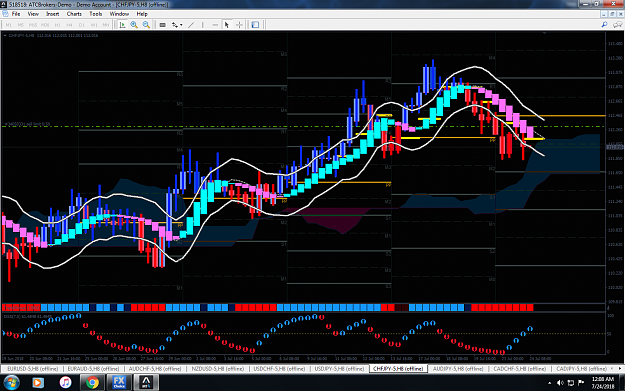
Task: Switch to the NZDUSD-5,H8 chart tab
Action: (x=217, y=369)
